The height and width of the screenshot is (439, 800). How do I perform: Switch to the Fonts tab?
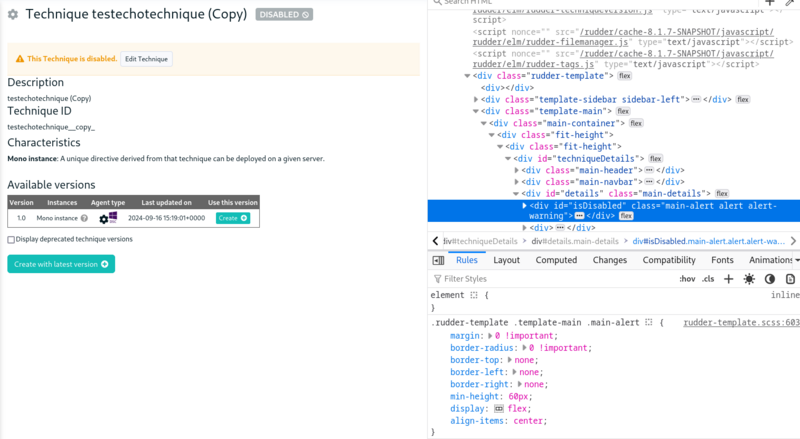tap(722, 260)
